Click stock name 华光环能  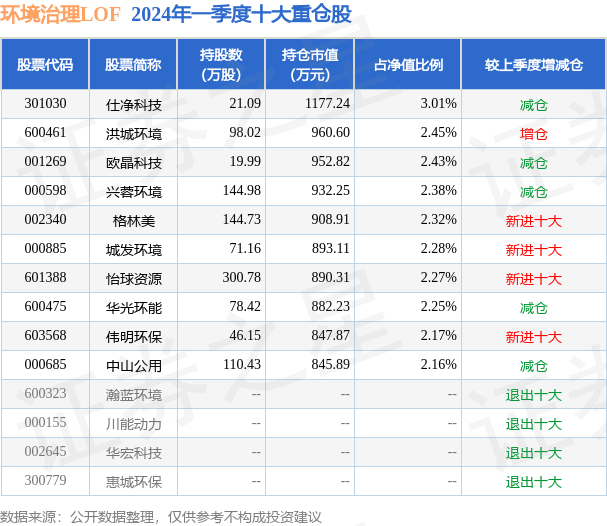[x=134, y=308]
